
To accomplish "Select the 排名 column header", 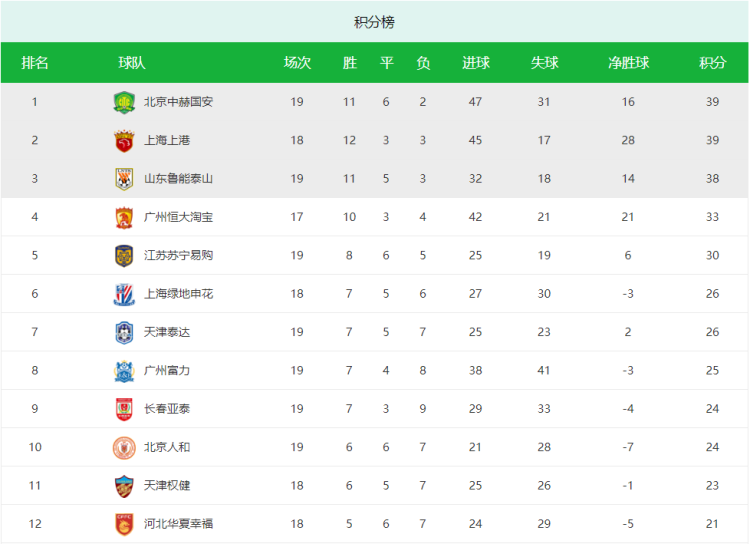I will 35,63.
